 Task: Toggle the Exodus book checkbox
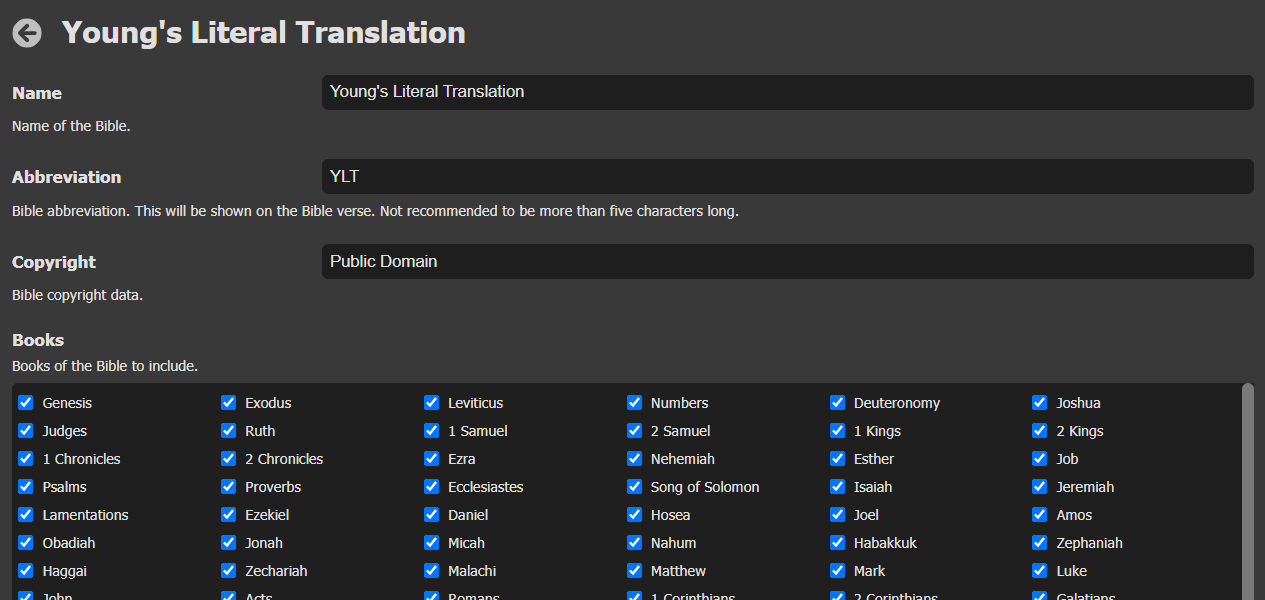pos(229,403)
